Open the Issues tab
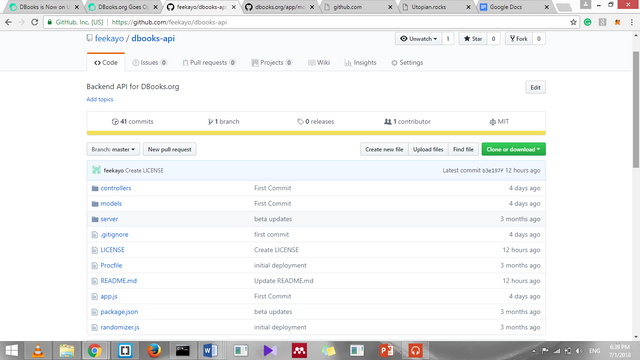Viewport: 640px width, 360px height. 149,62
